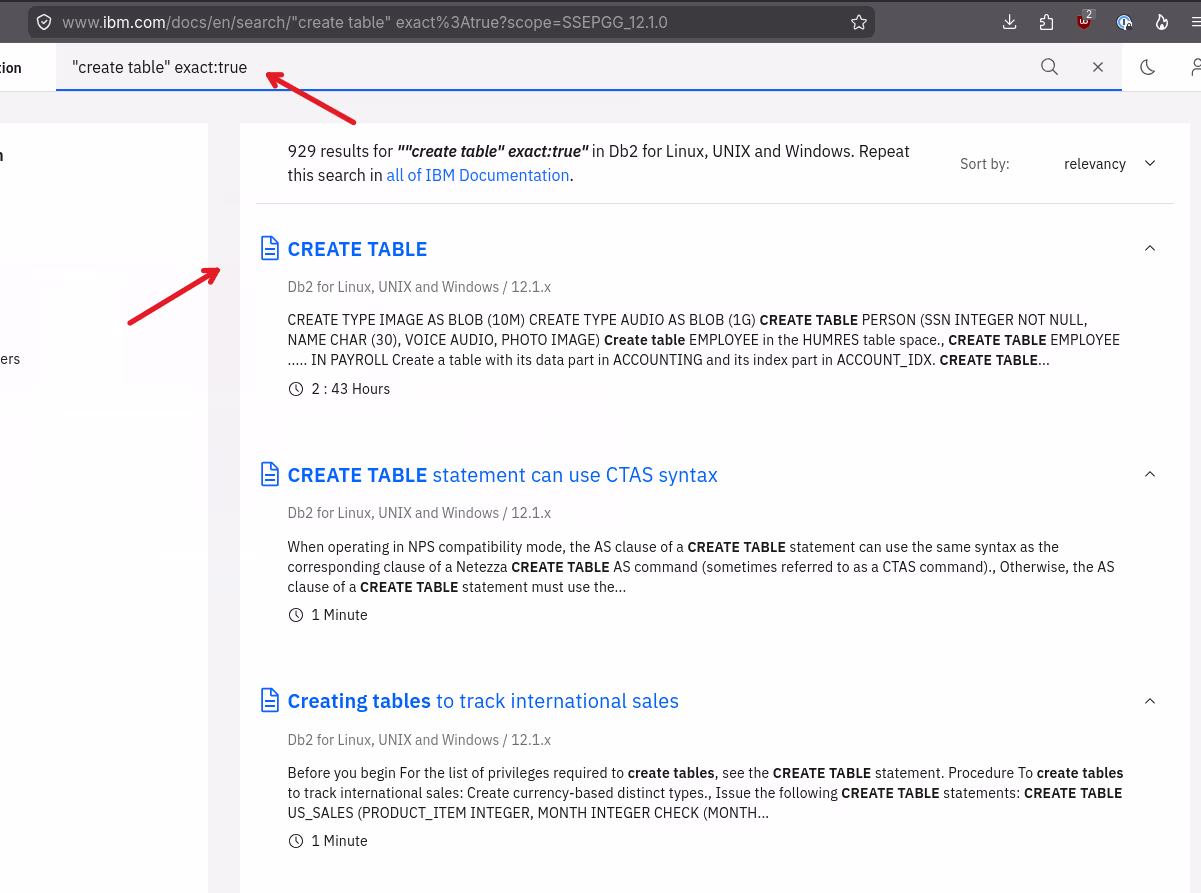Open the Sort by relevancy dropdown
Viewport: 1201px width, 893px height.
tap(1110, 164)
